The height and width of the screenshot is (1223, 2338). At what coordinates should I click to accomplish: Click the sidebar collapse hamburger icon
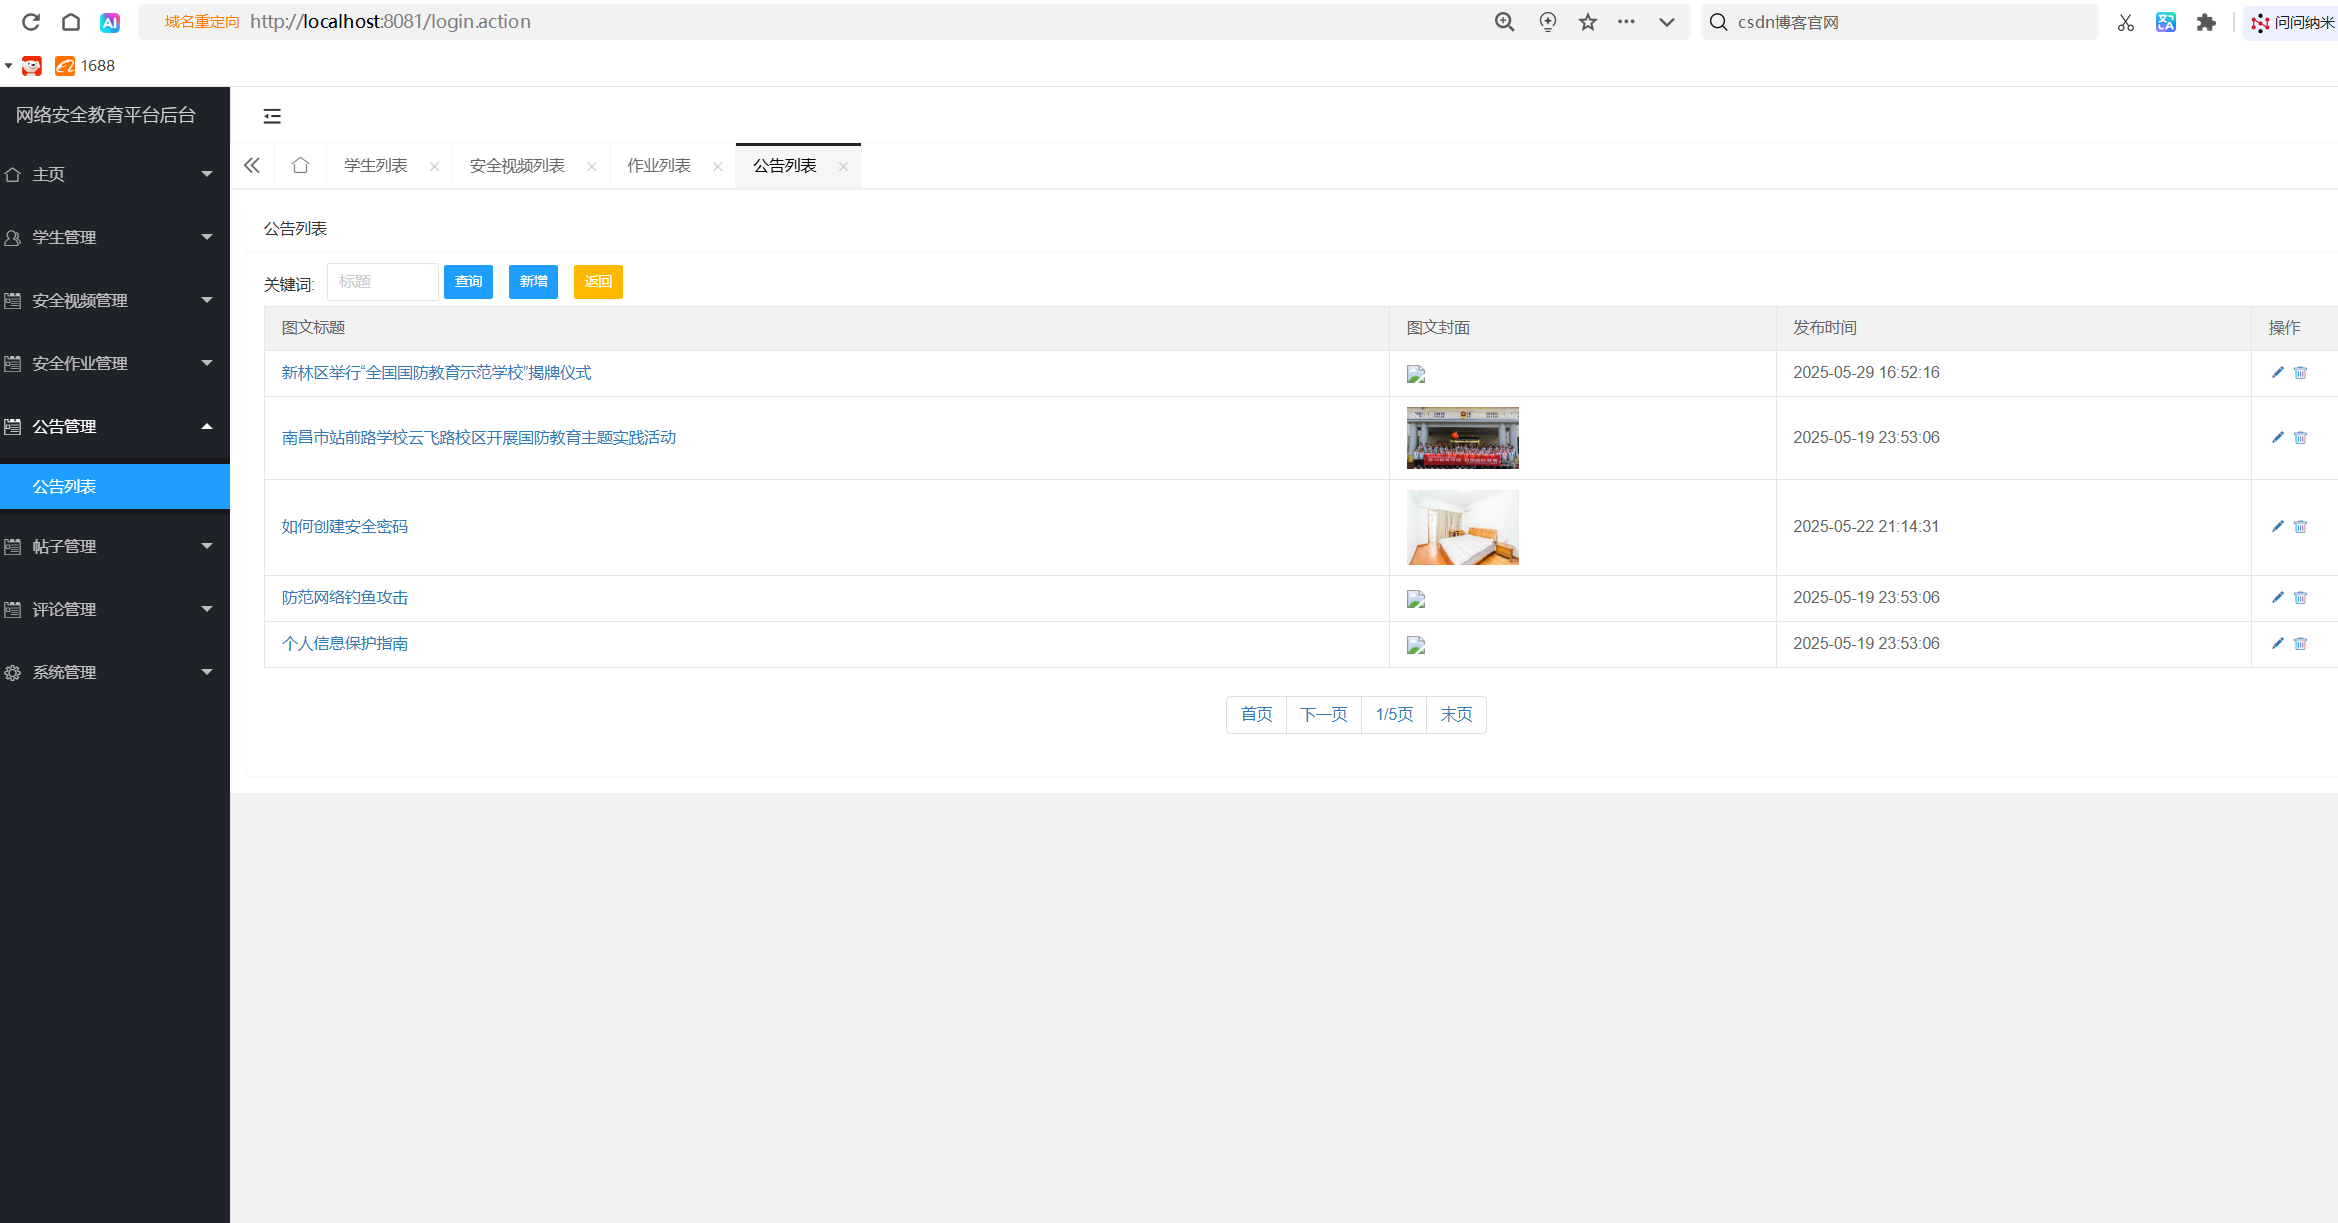pos(272,116)
